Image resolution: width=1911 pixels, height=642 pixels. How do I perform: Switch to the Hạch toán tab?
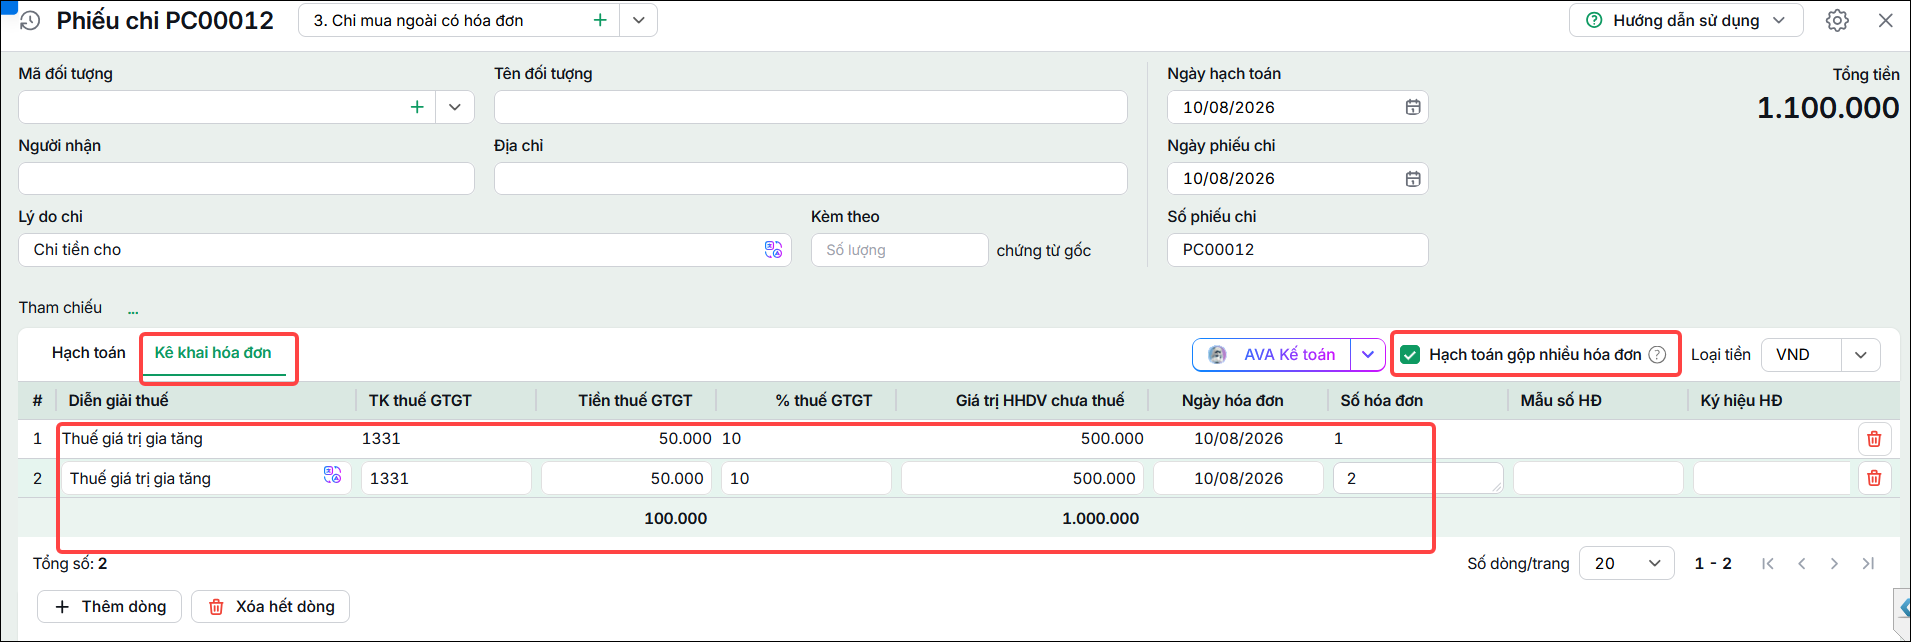(89, 353)
